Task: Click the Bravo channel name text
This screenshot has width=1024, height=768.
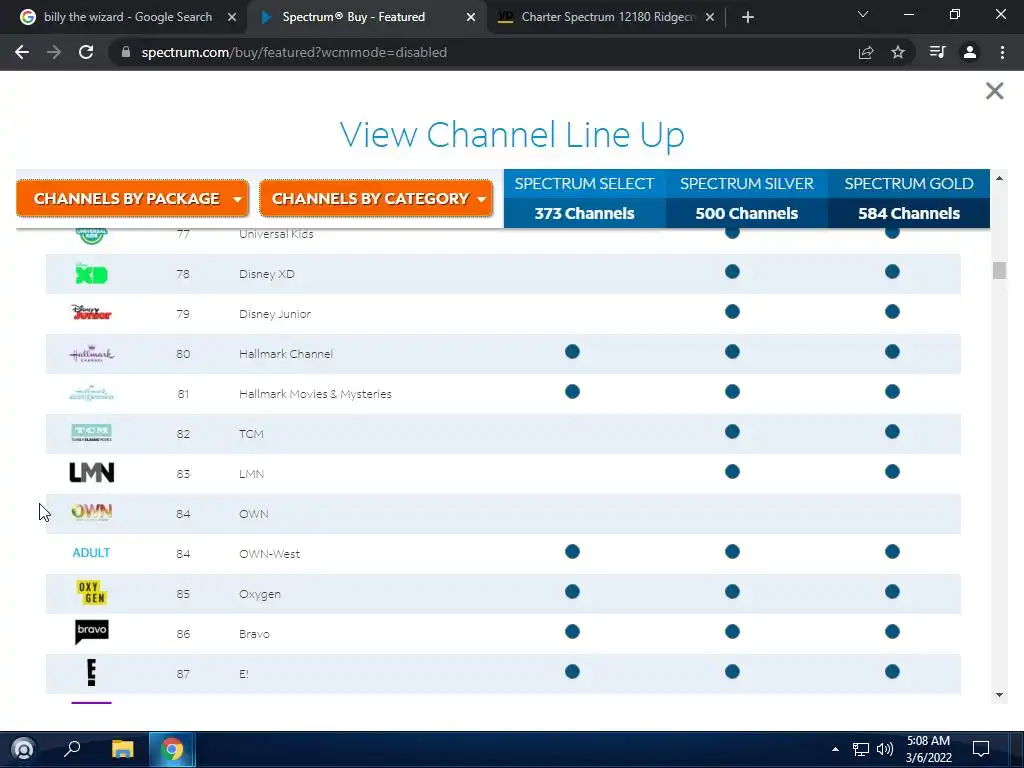Action: click(254, 634)
